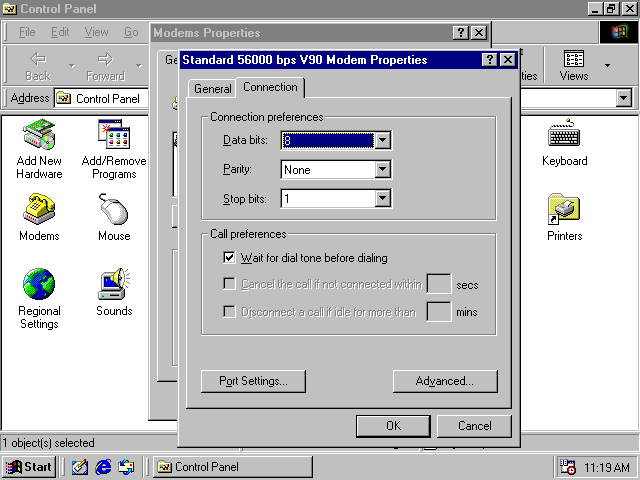Image resolution: width=640 pixels, height=480 pixels.
Task: Open the Views toolbar button
Action: (573, 65)
